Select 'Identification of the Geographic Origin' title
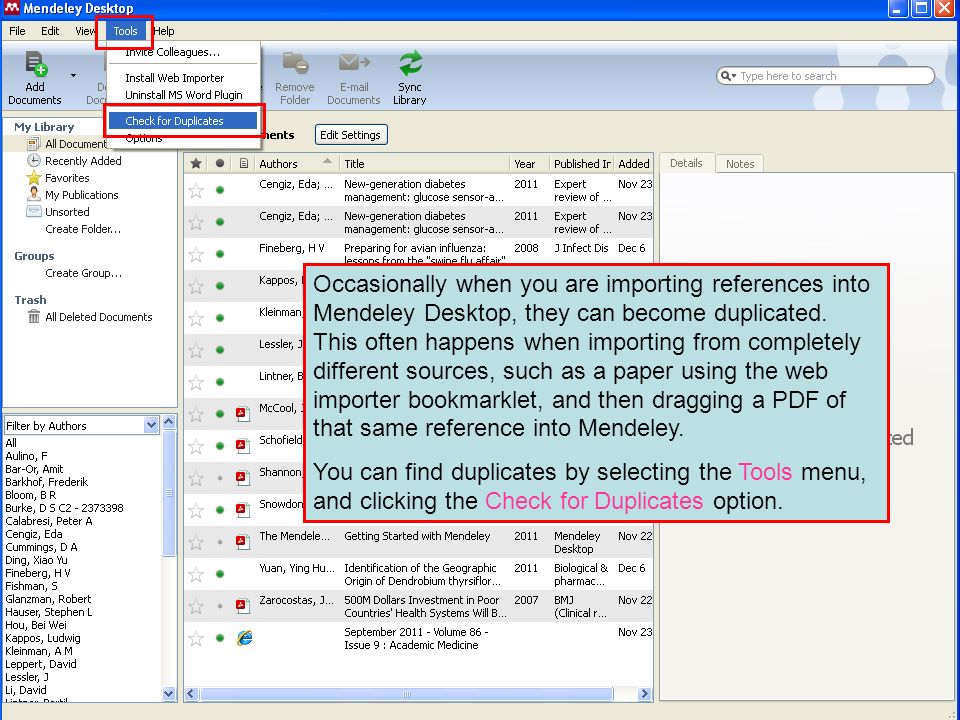 click(x=422, y=574)
